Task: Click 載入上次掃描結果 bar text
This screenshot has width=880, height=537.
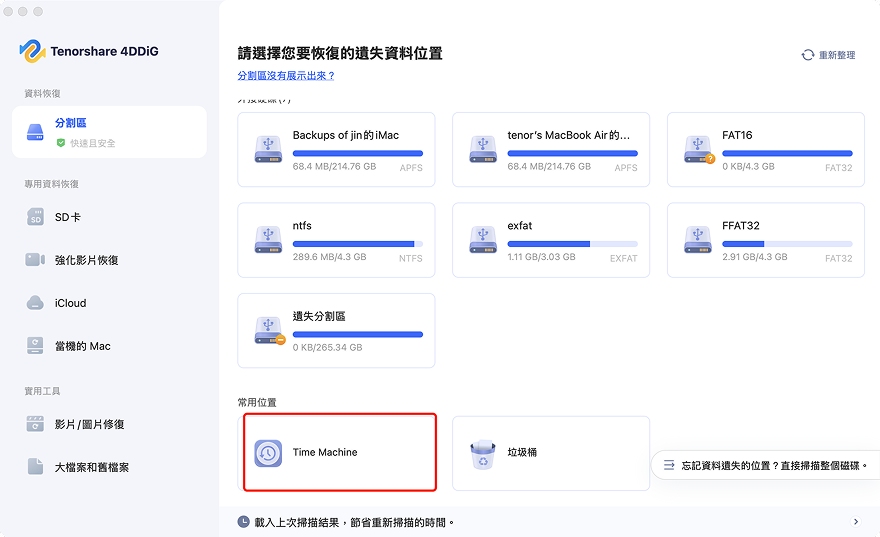Action: pyautogui.click(x=354, y=522)
